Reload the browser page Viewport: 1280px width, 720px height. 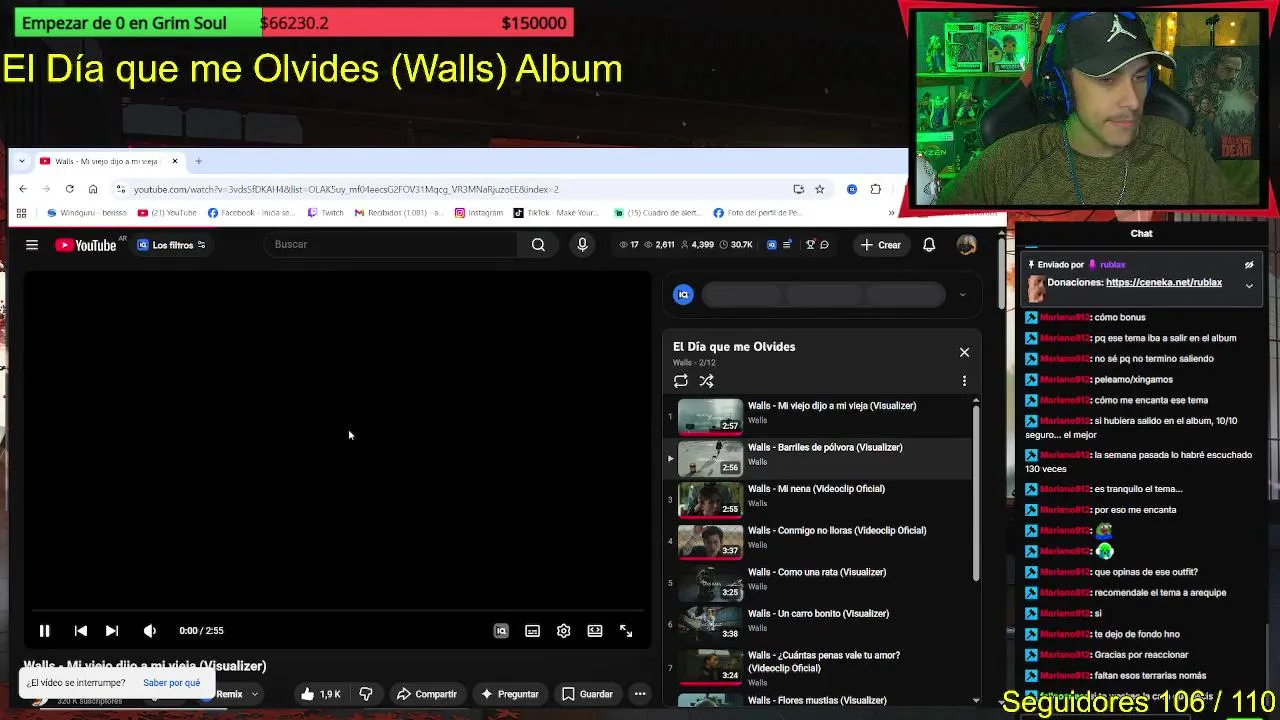[69, 189]
